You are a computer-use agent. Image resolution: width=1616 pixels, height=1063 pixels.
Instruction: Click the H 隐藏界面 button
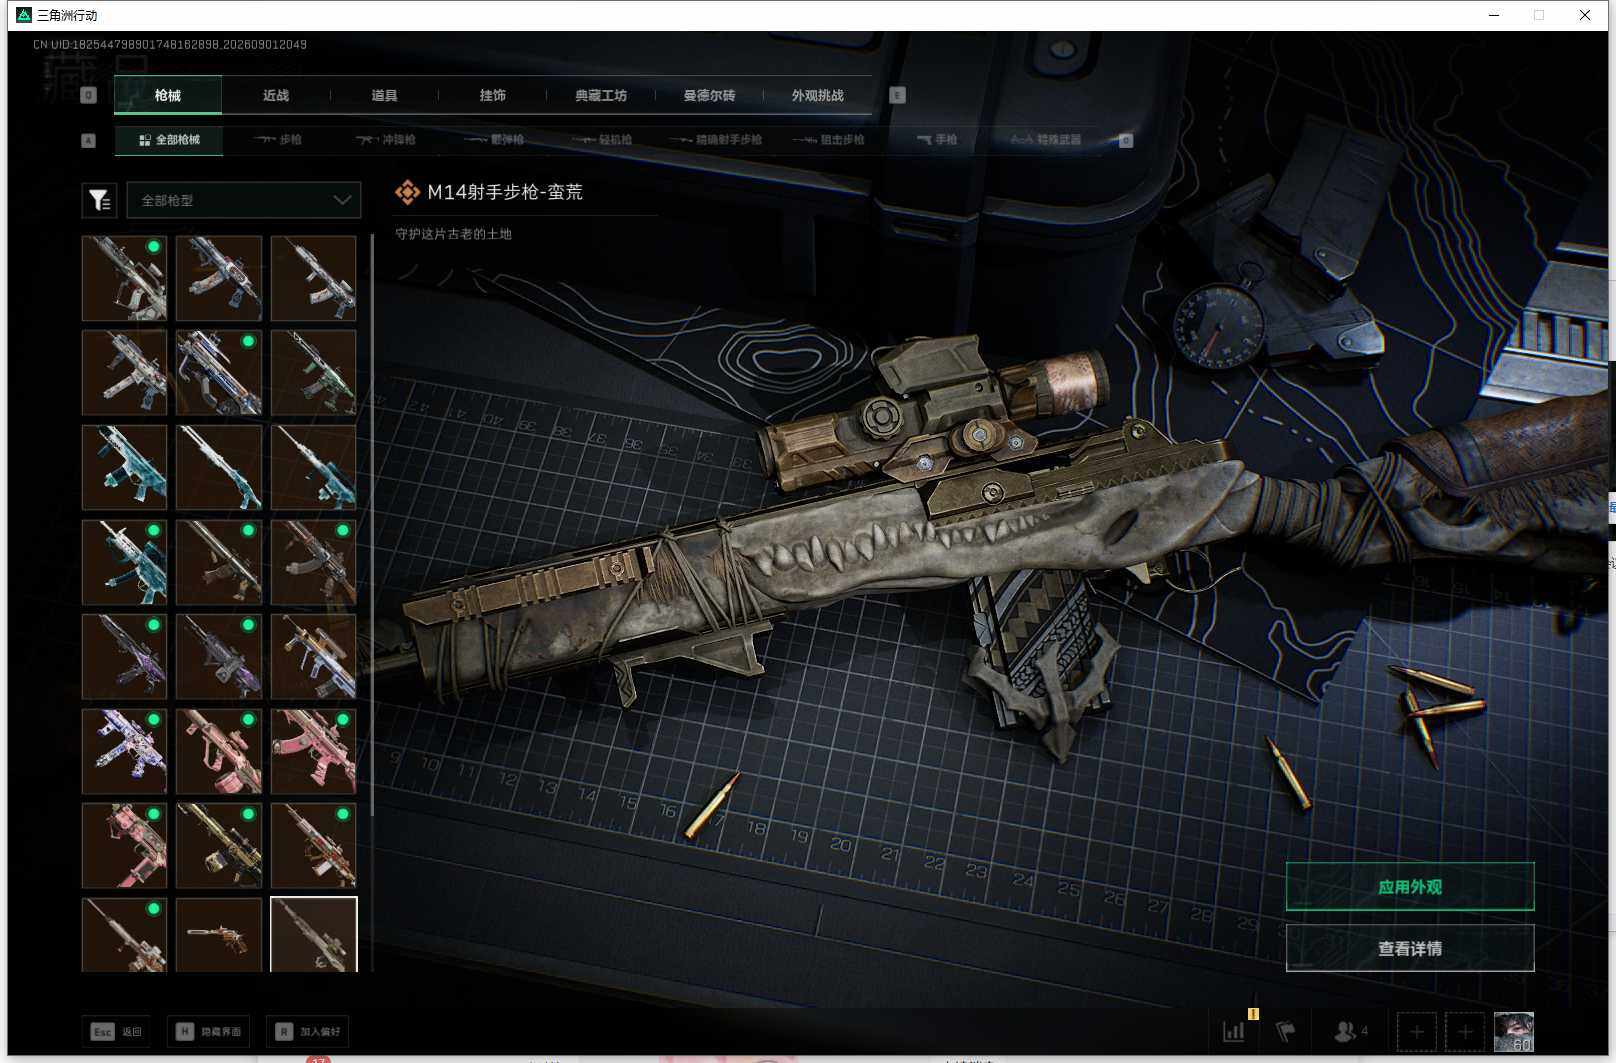pyautogui.click(x=210, y=1032)
